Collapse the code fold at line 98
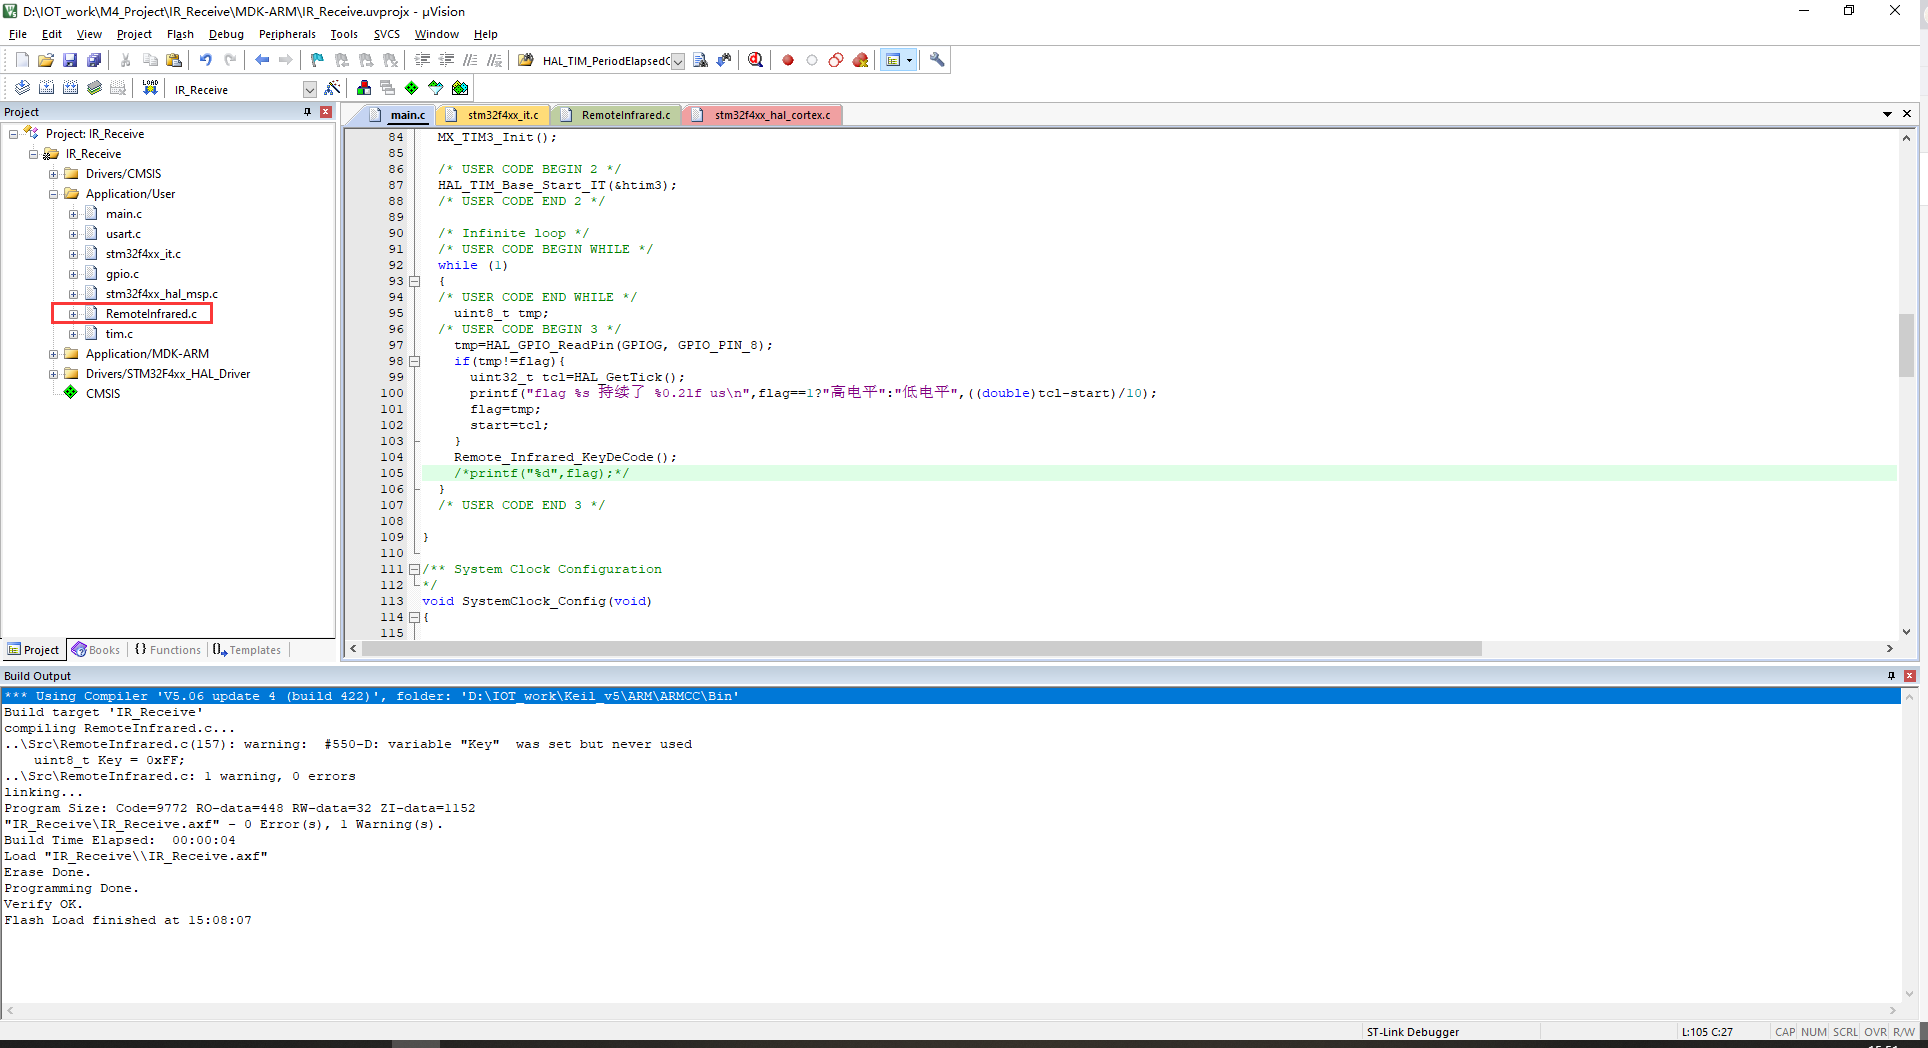This screenshot has height=1048, width=1928. click(415, 361)
